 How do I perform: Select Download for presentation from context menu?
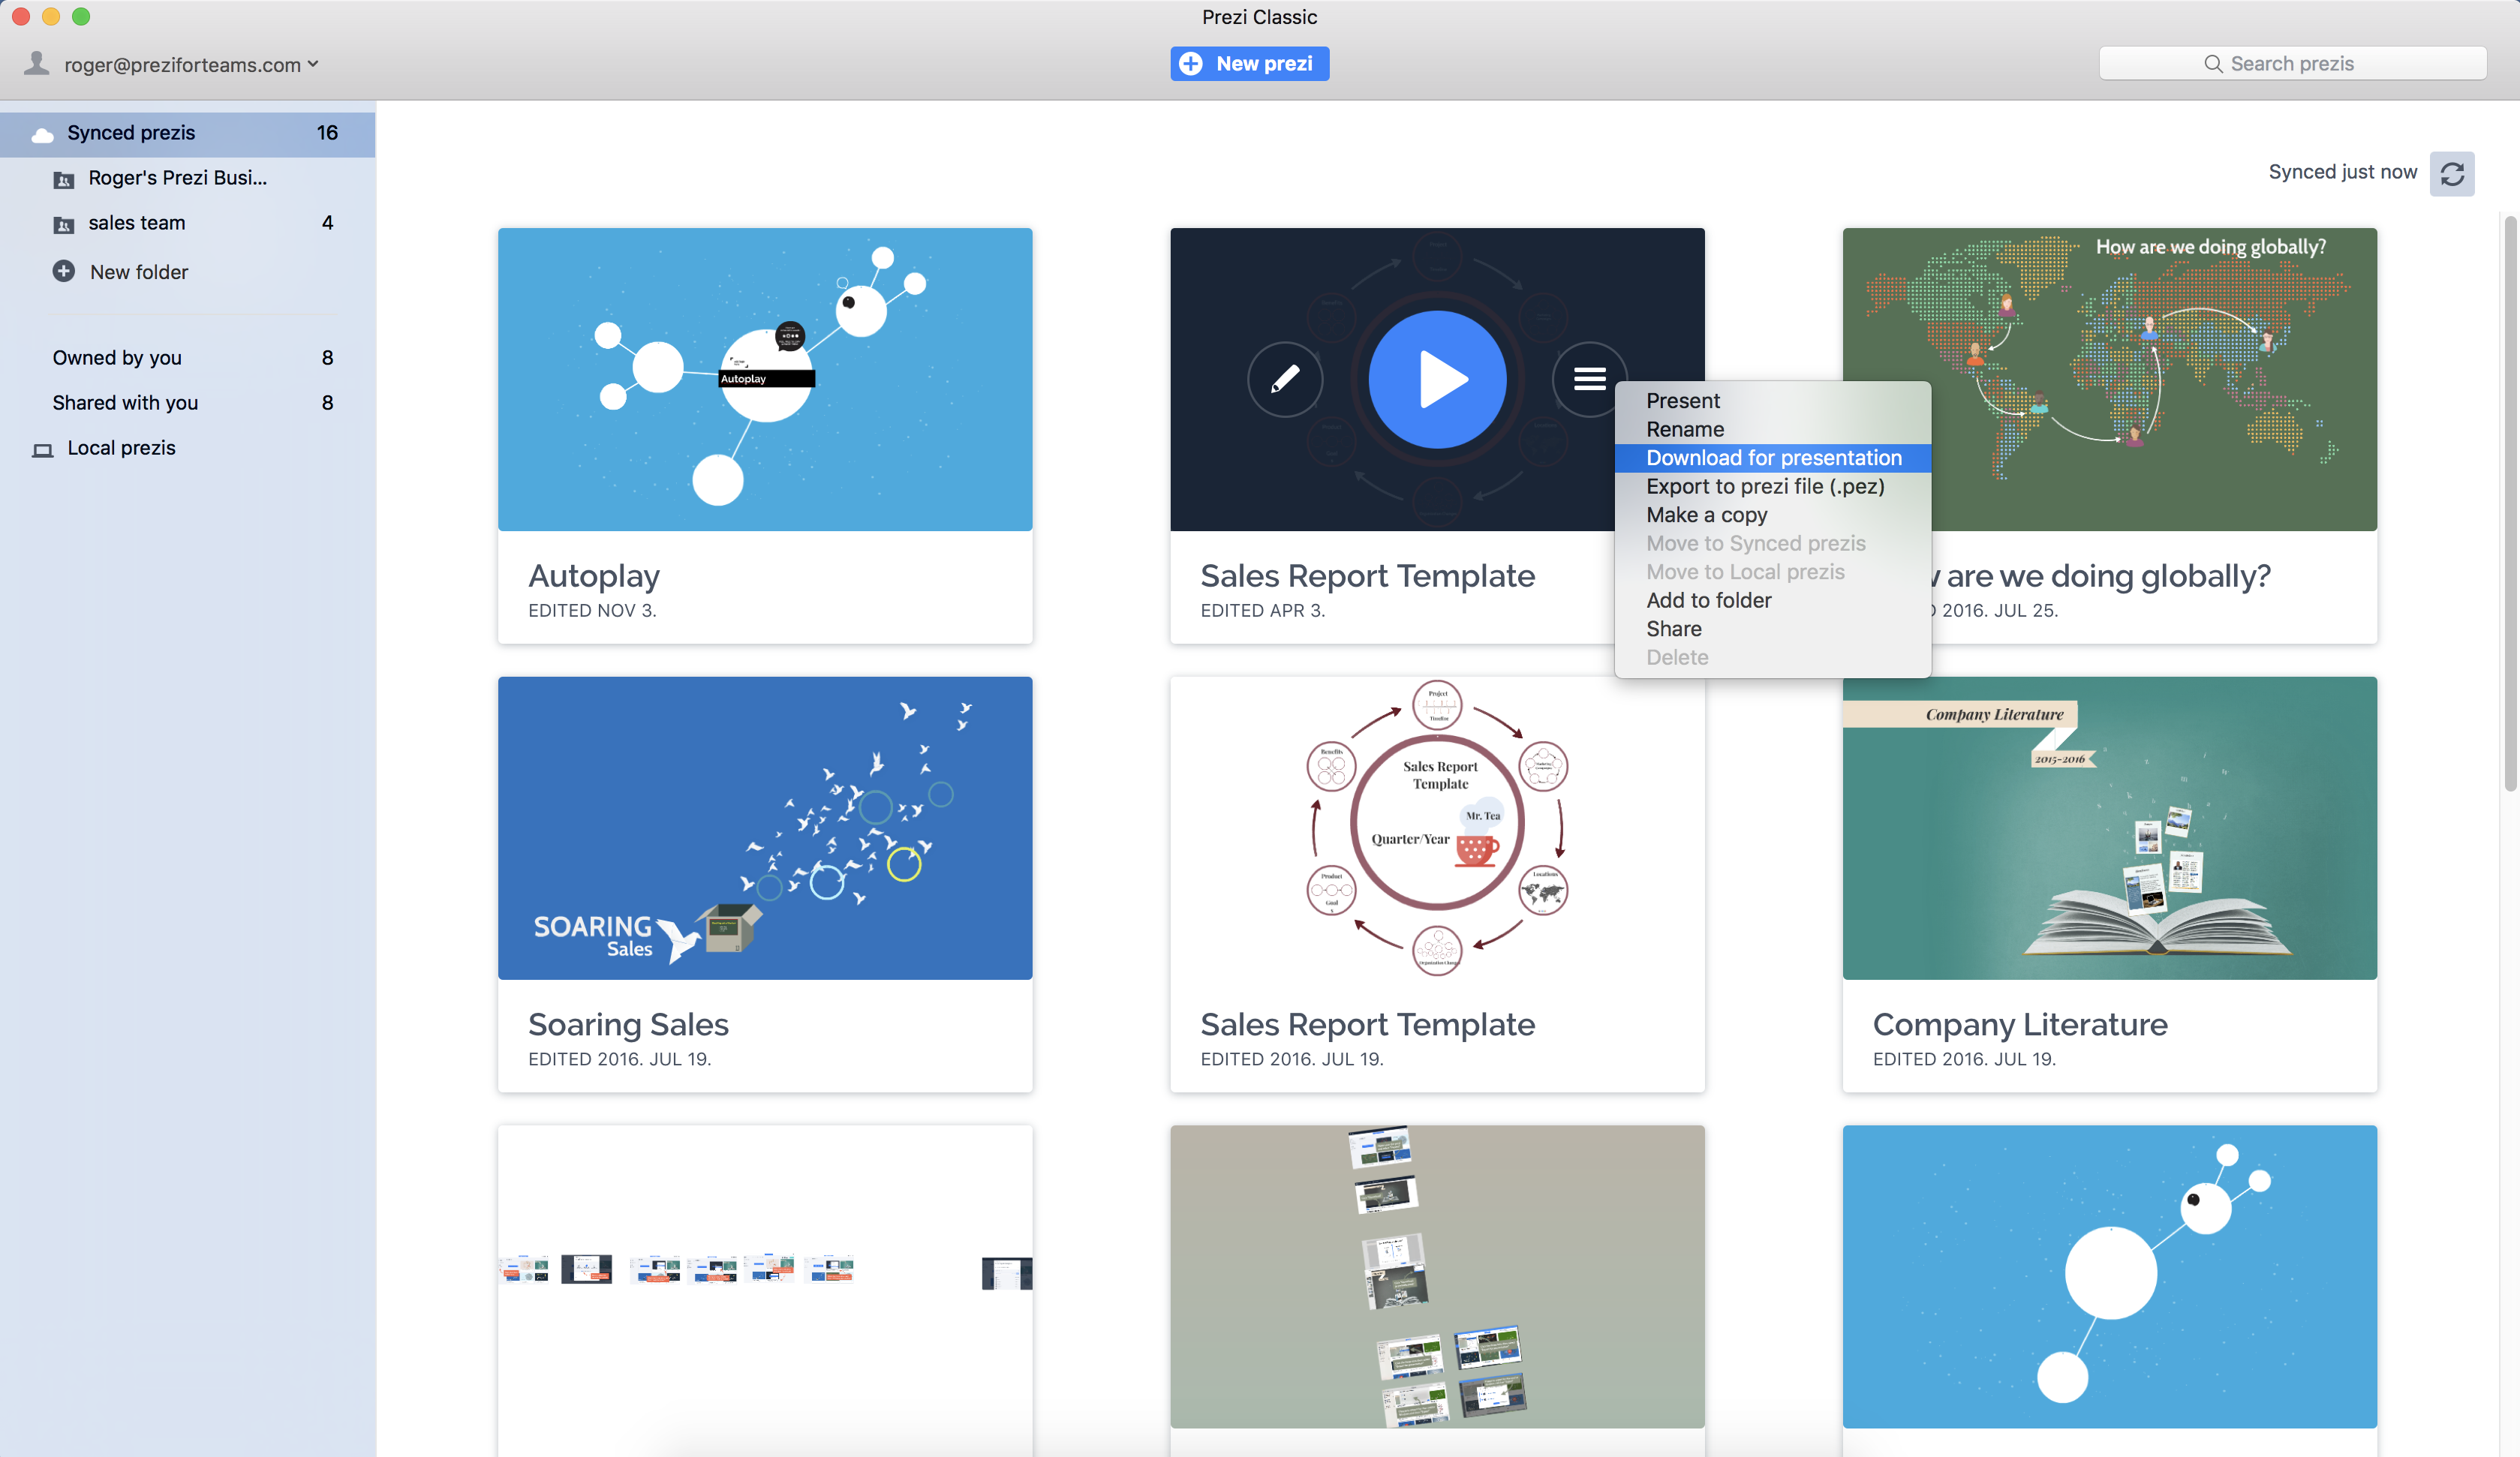(1774, 458)
